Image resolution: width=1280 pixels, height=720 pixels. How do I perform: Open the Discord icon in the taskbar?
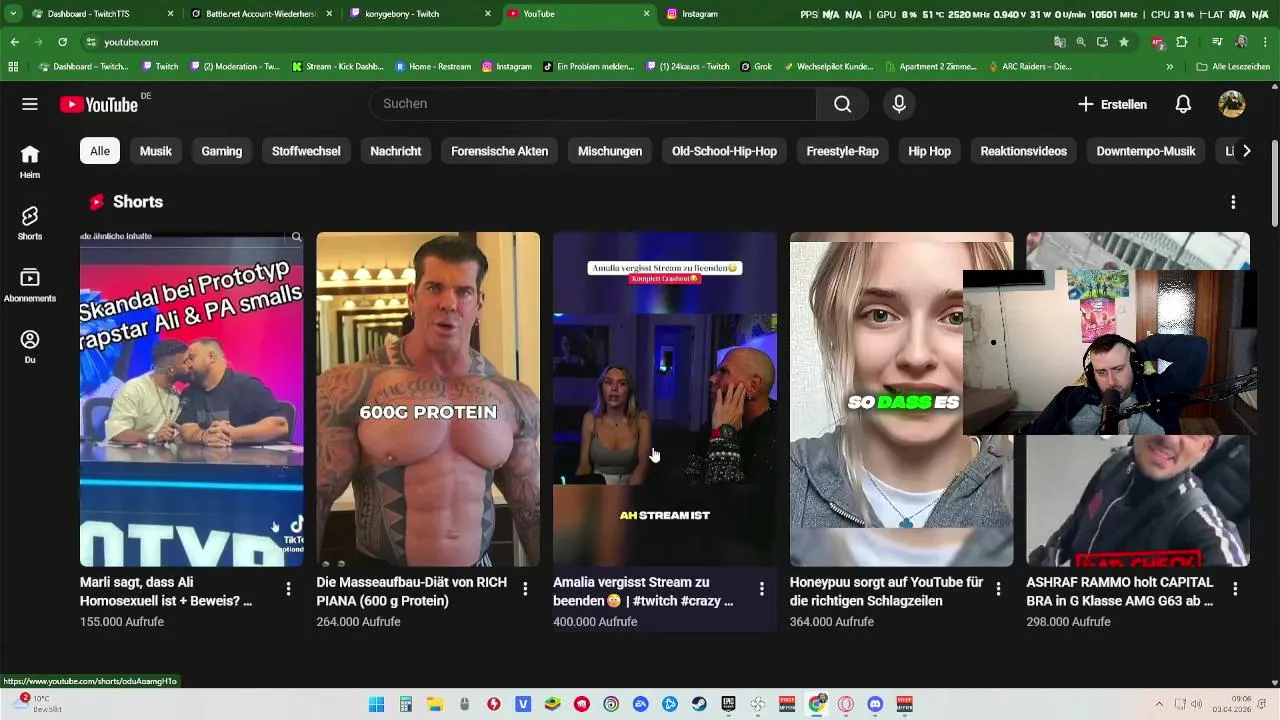pos(876,704)
